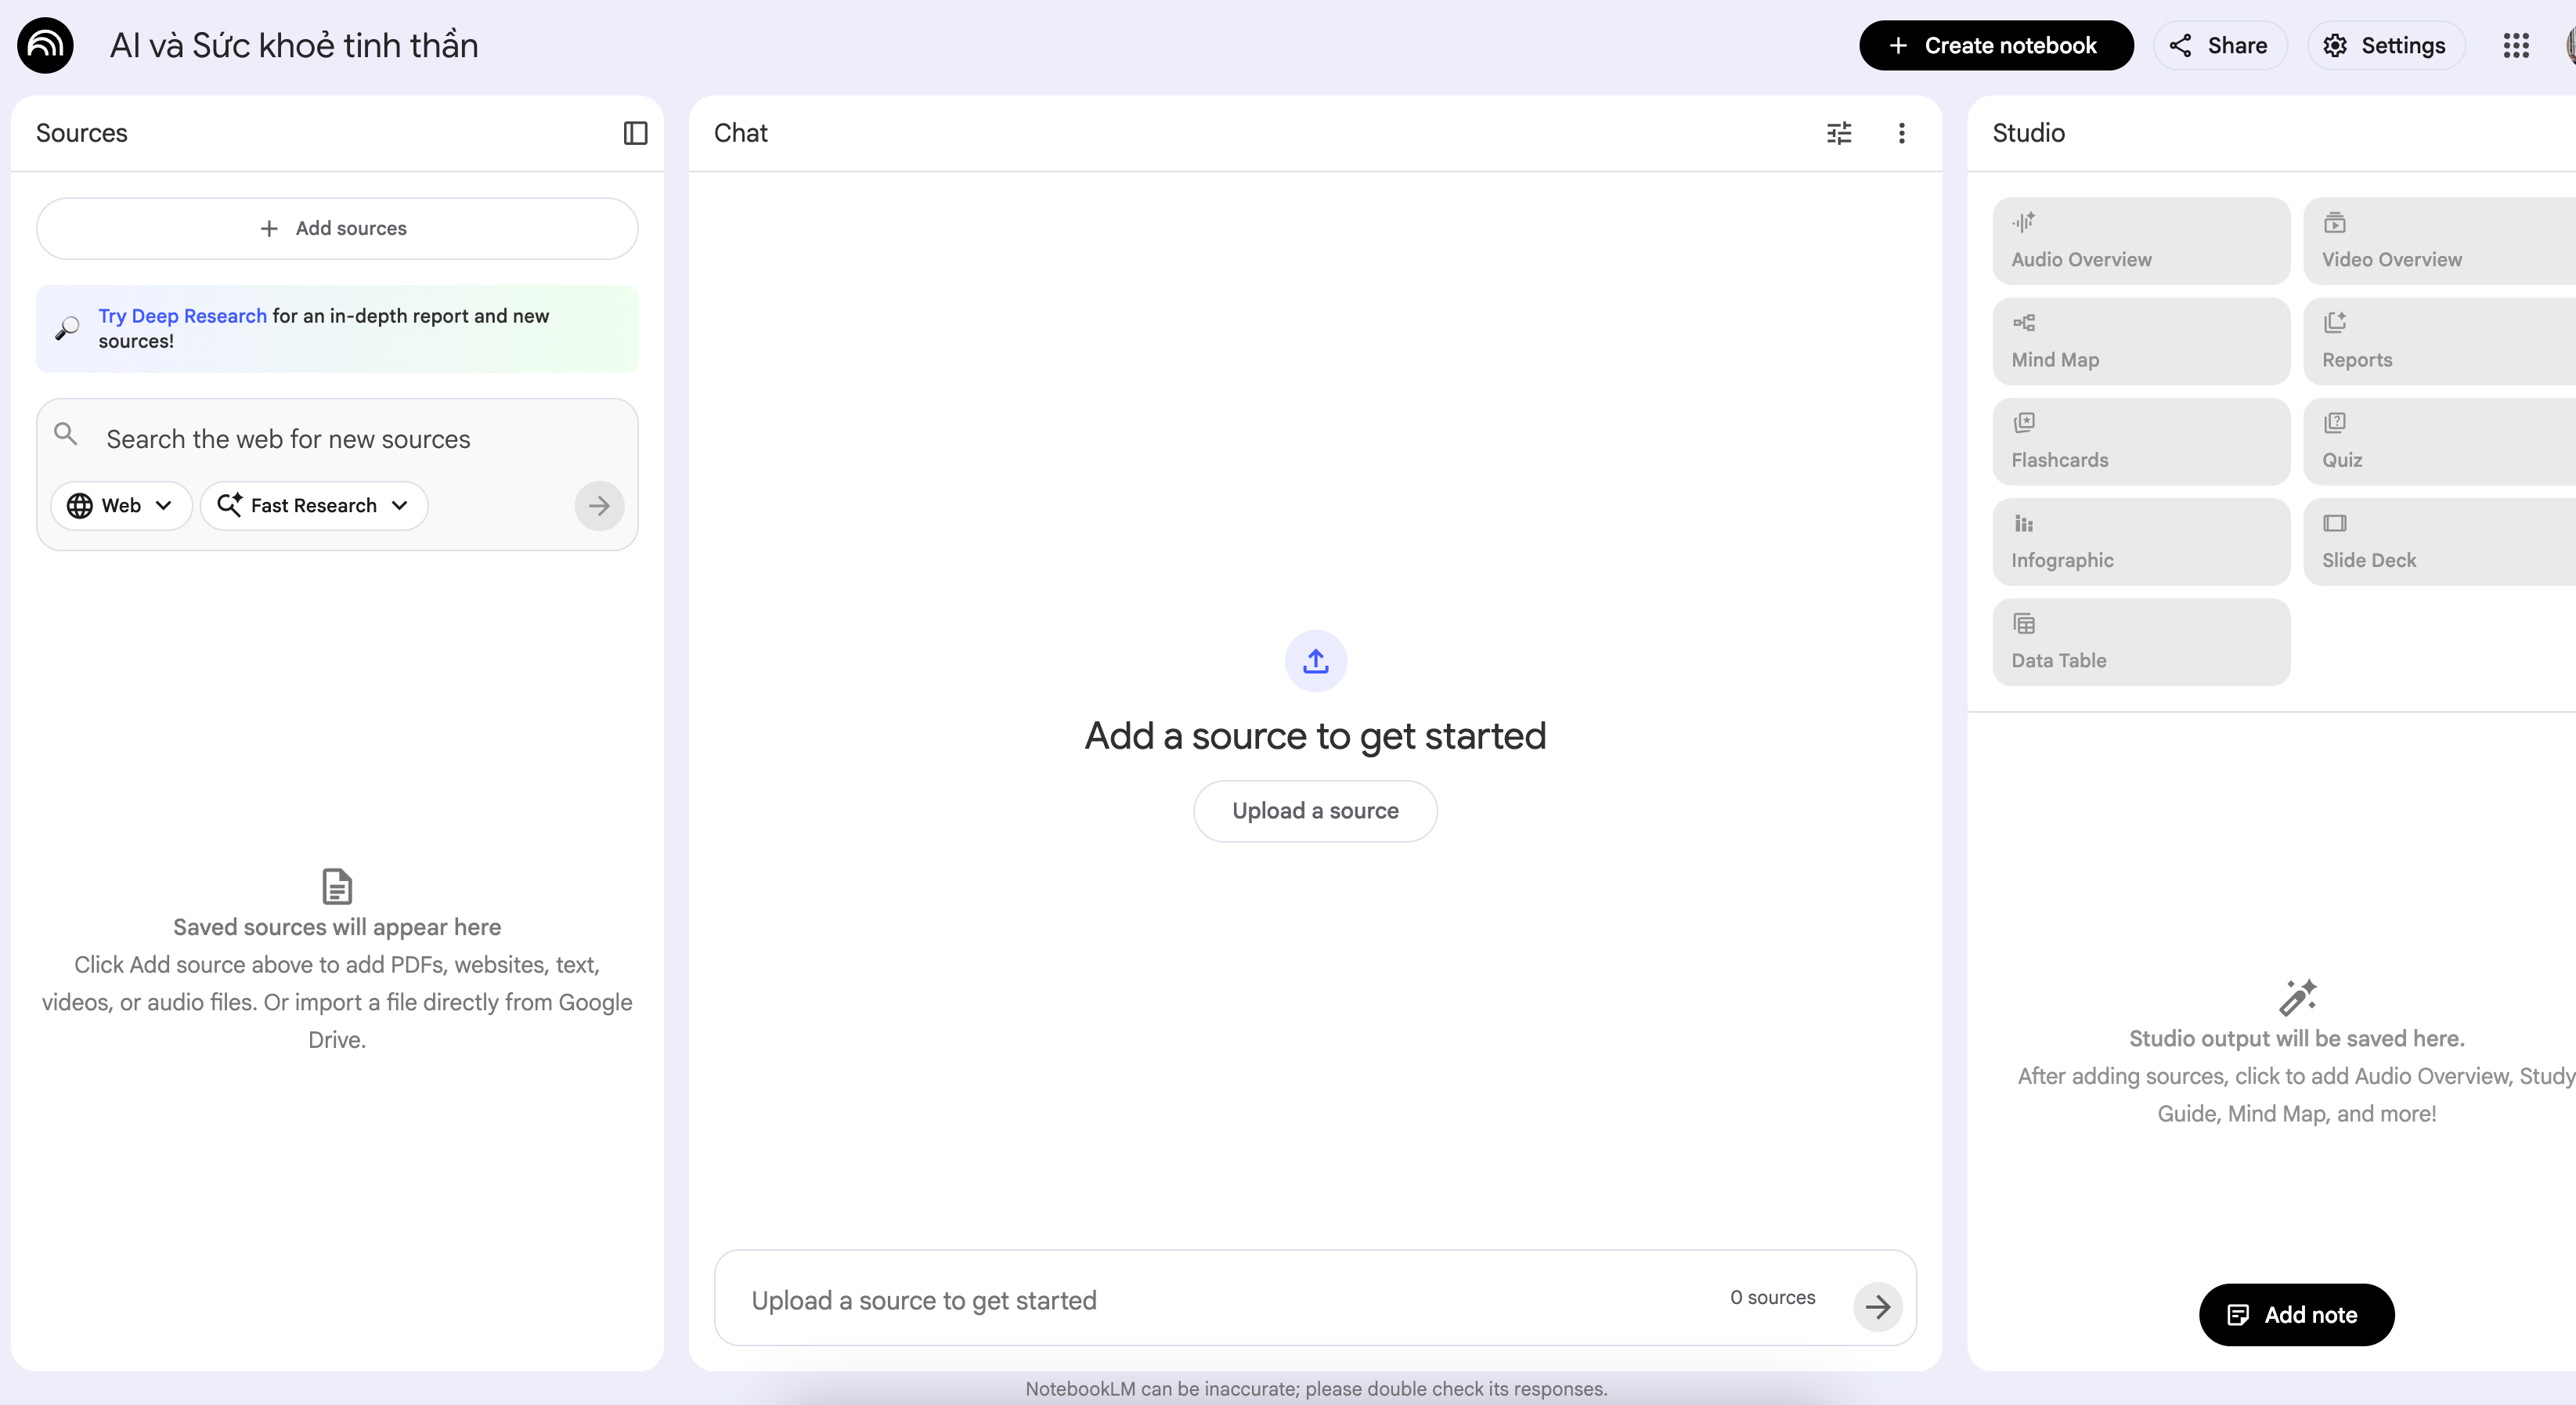Collapse the Sources panel
This screenshot has height=1405, width=2576.
(635, 133)
